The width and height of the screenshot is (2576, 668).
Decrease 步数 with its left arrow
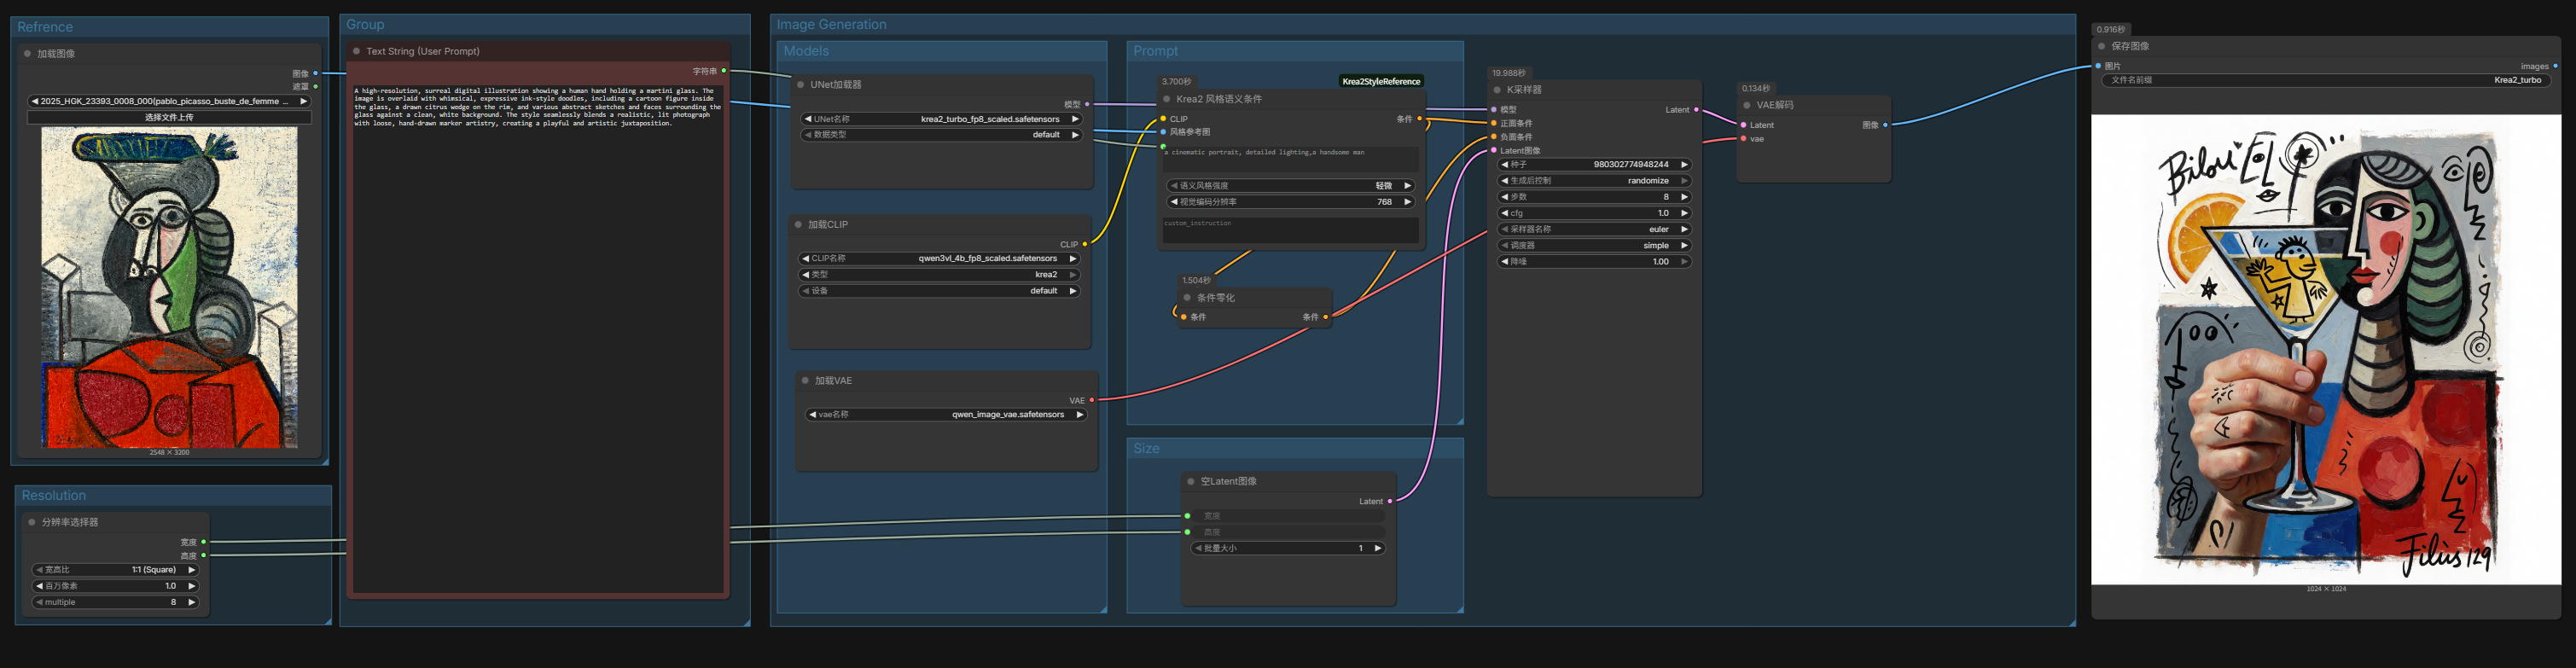click(1504, 197)
